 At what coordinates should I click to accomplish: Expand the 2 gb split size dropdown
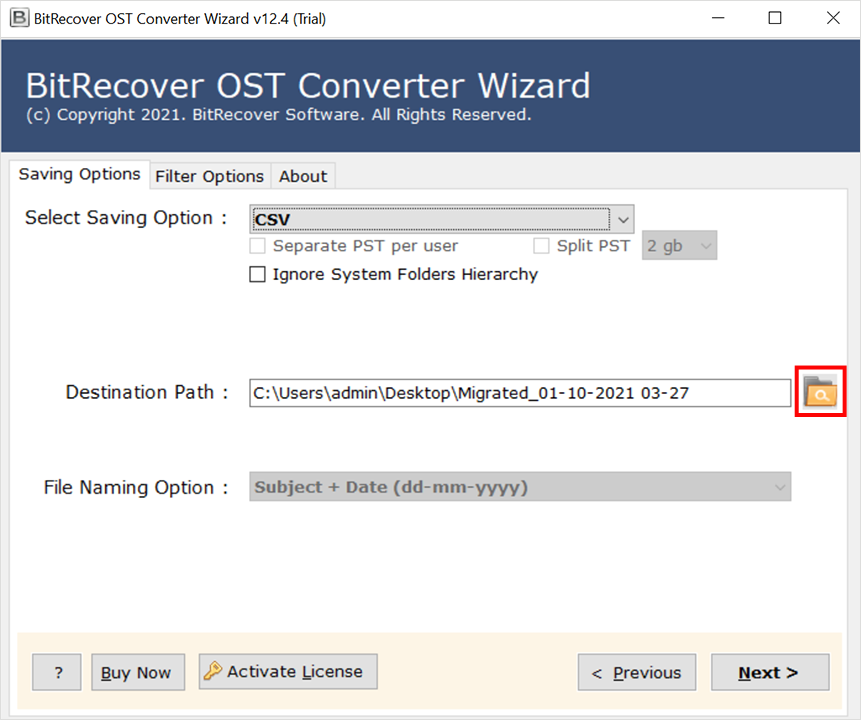pos(679,245)
